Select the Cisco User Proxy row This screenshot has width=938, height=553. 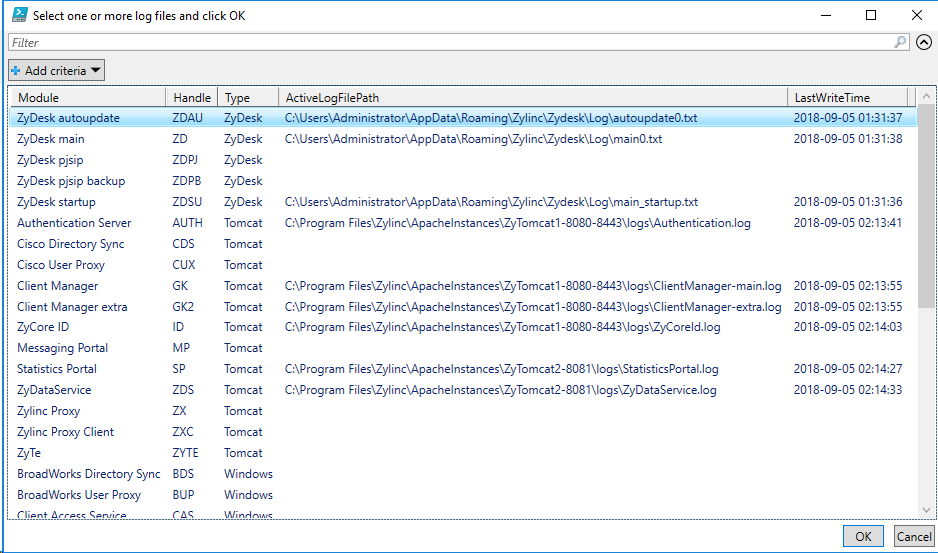(463, 265)
